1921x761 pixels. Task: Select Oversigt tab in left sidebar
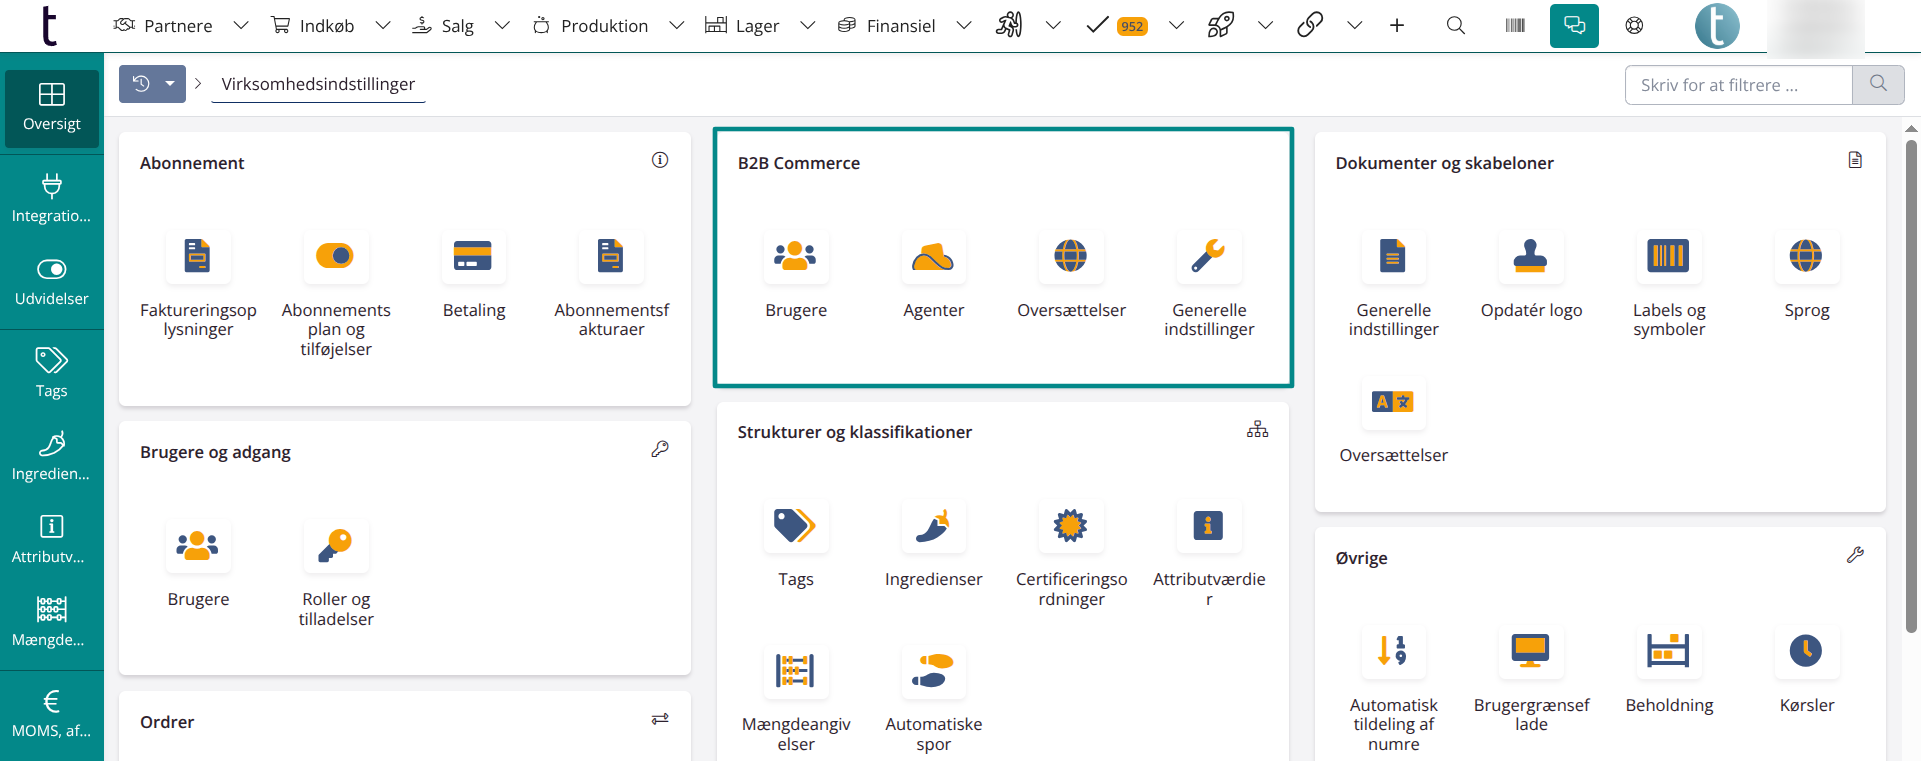52,108
